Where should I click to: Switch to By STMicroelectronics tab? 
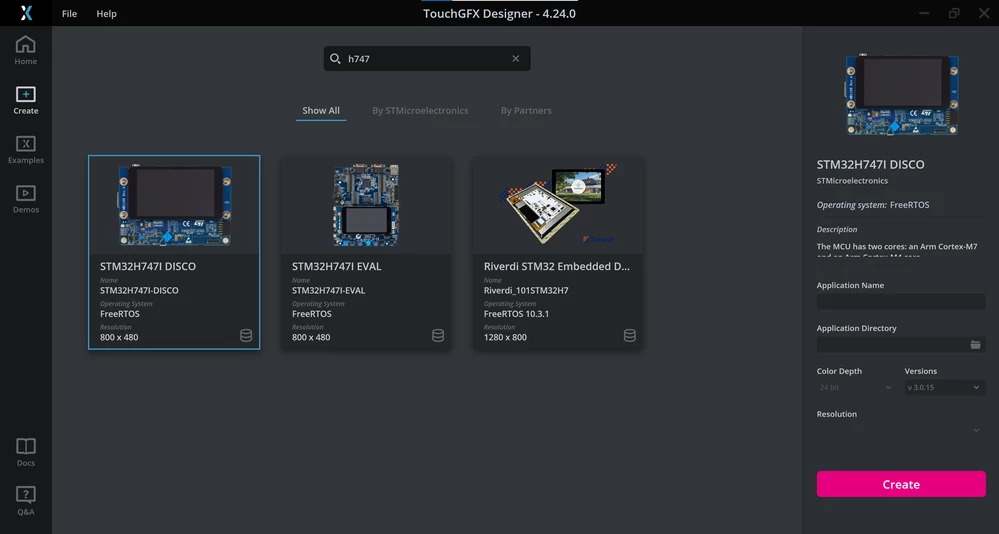420,111
